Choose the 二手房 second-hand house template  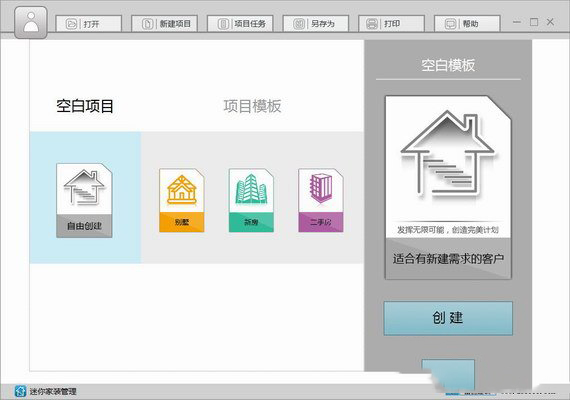pyautogui.click(x=321, y=200)
